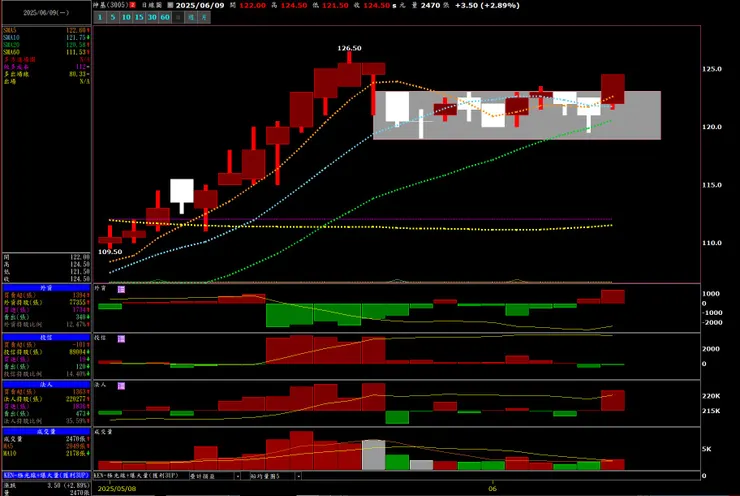Select the 60-minute timeframe button
740x496 pixels.
[x=165, y=17]
